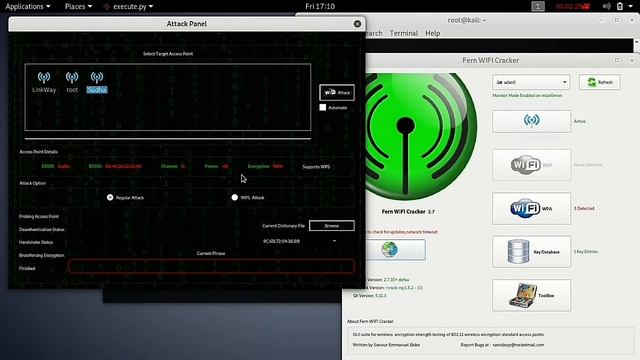This screenshot has height=360, width=640.
Task: Click the Probing Access Point label
Action: tap(39, 216)
